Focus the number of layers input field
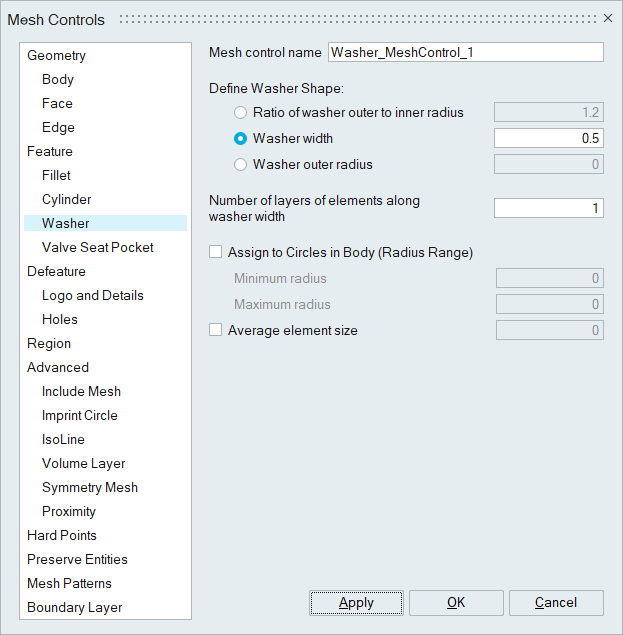The height and width of the screenshot is (635, 623). (548, 208)
